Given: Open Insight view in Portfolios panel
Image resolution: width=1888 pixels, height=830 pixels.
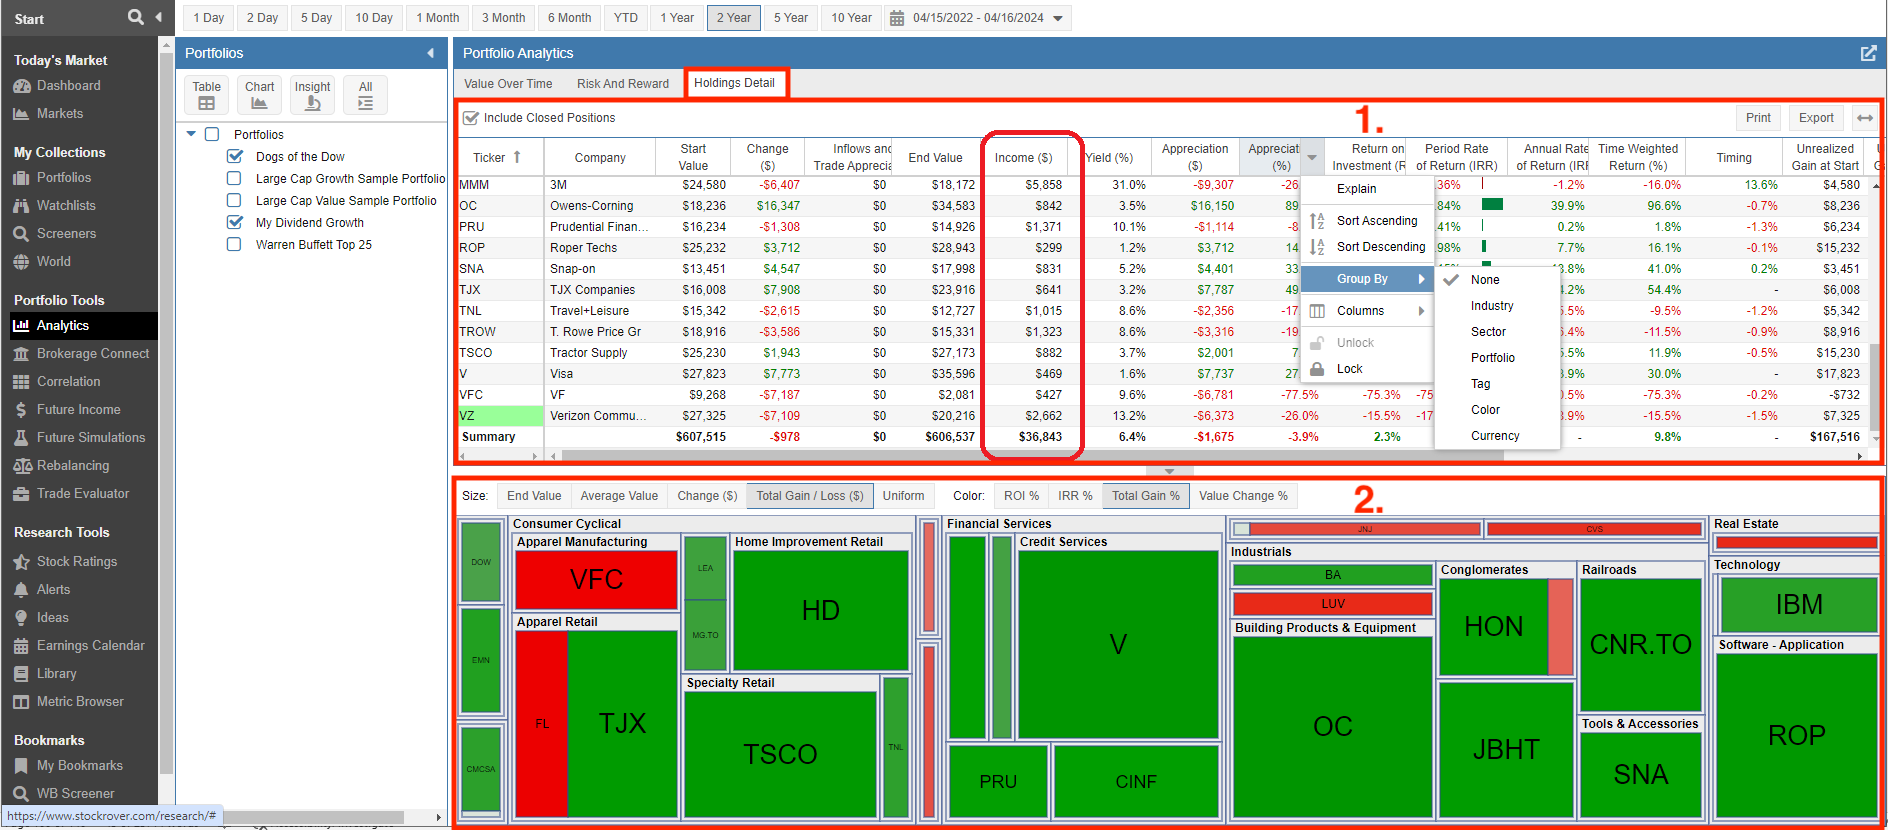Looking at the screenshot, I should point(312,95).
